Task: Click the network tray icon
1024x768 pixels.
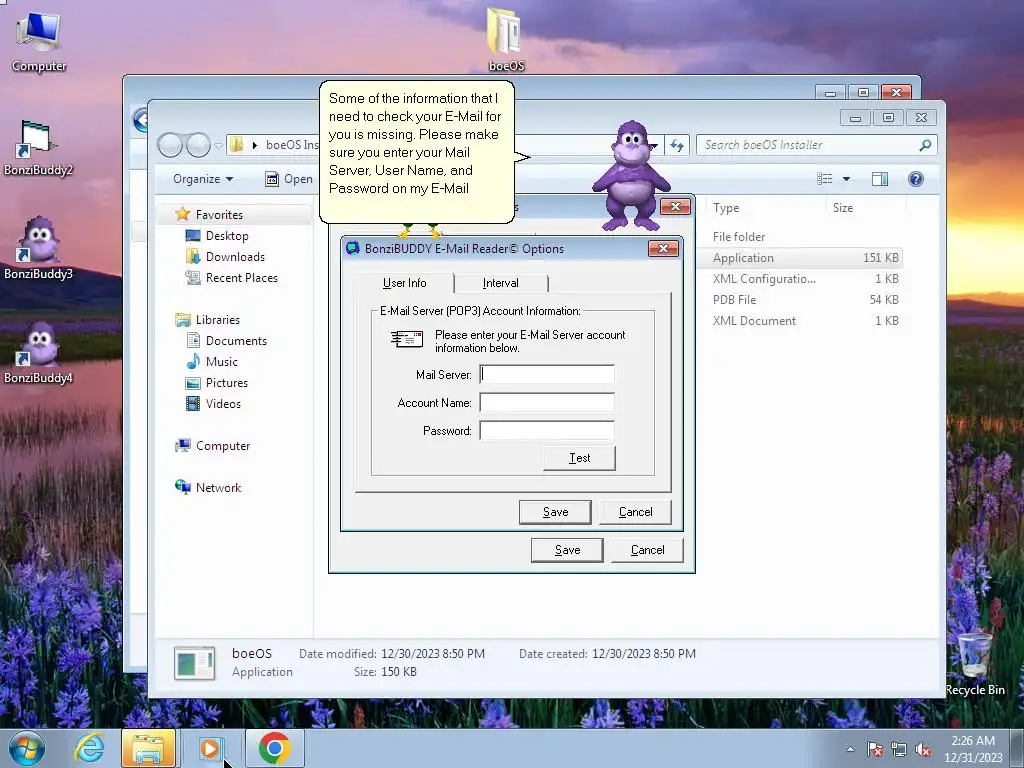Action: point(899,749)
